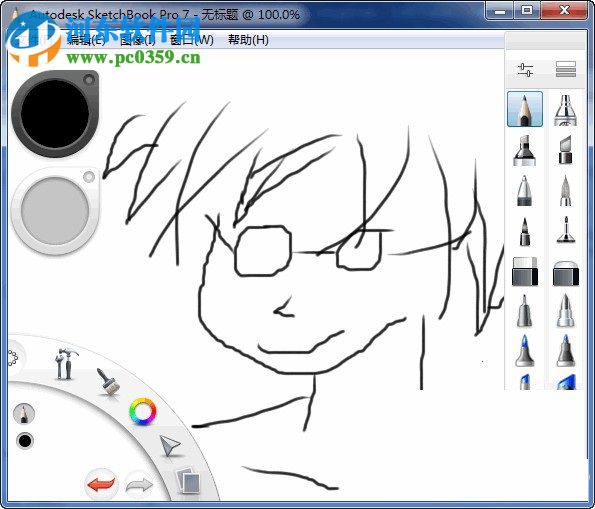Select the gray felt tip marker
Image resolution: width=595 pixels, height=509 pixels.
[x=525, y=311]
